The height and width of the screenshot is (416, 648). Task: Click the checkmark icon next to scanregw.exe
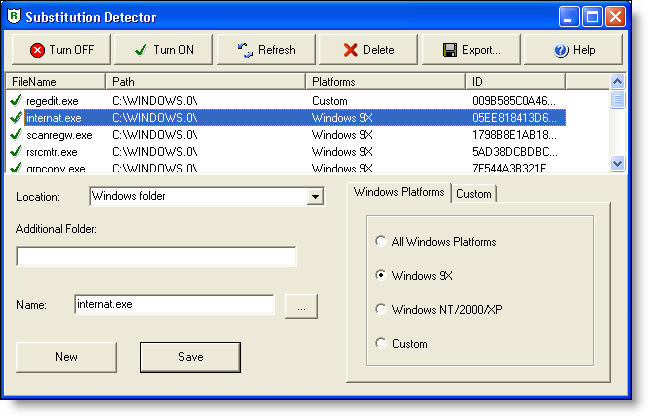click(16, 134)
